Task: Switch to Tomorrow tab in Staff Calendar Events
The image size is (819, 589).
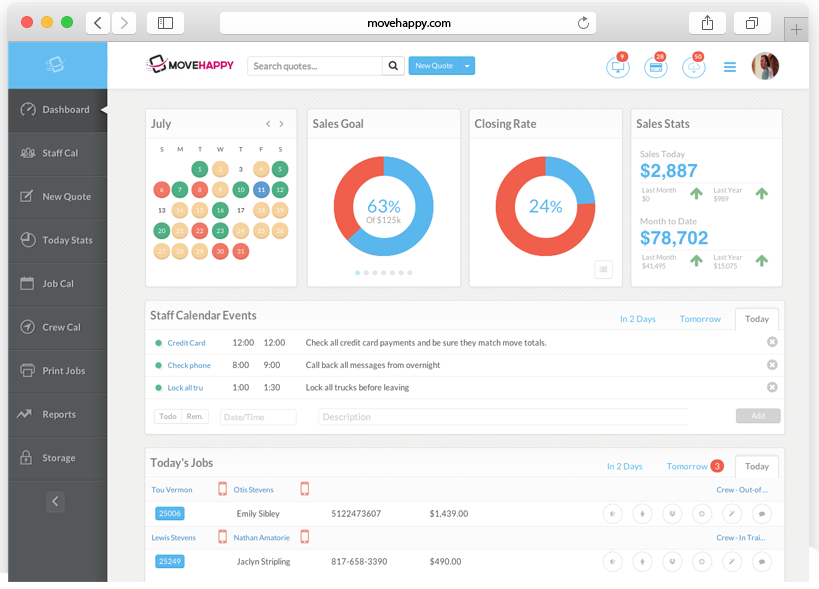Action: (x=700, y=319)
